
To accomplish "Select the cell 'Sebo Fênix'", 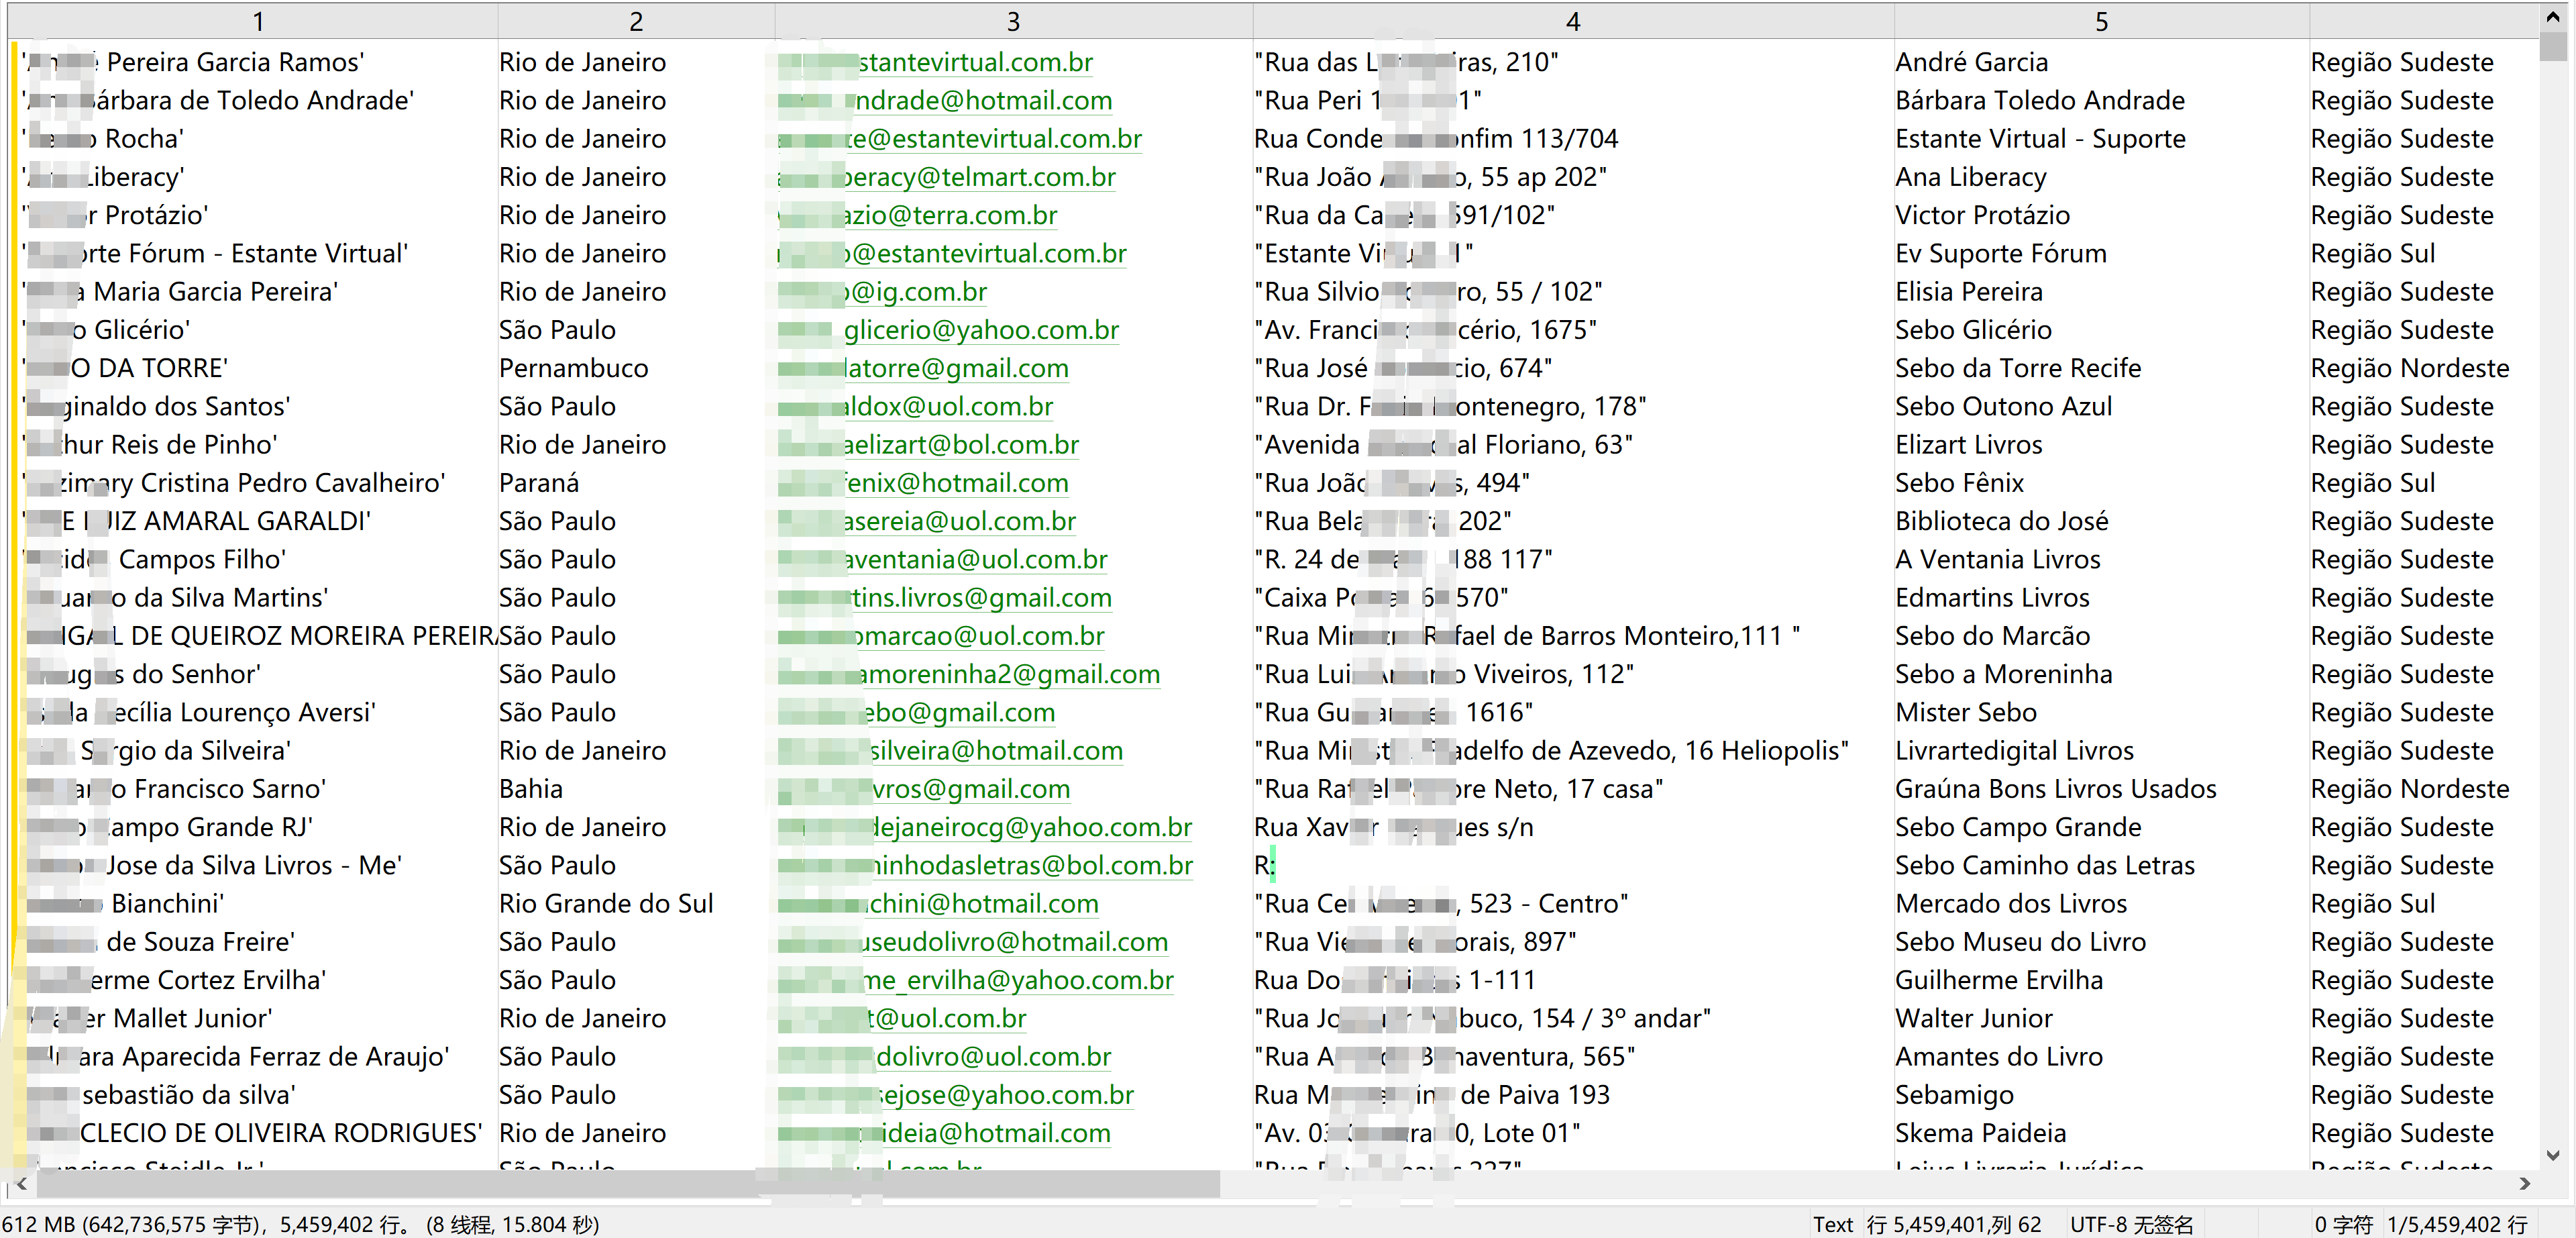I will (1959, 483).
